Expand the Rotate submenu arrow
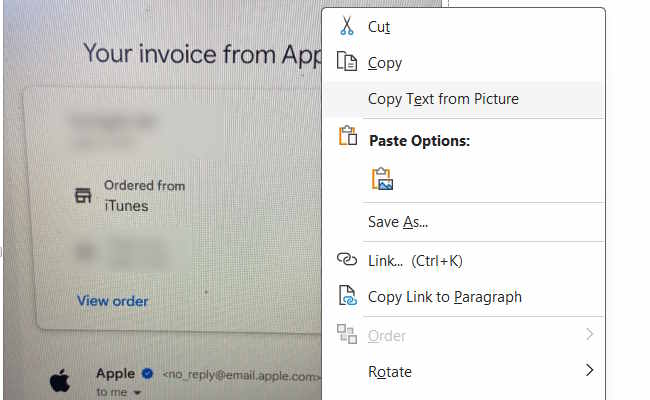This screenshot has height=400, width=650. point(589,370)
